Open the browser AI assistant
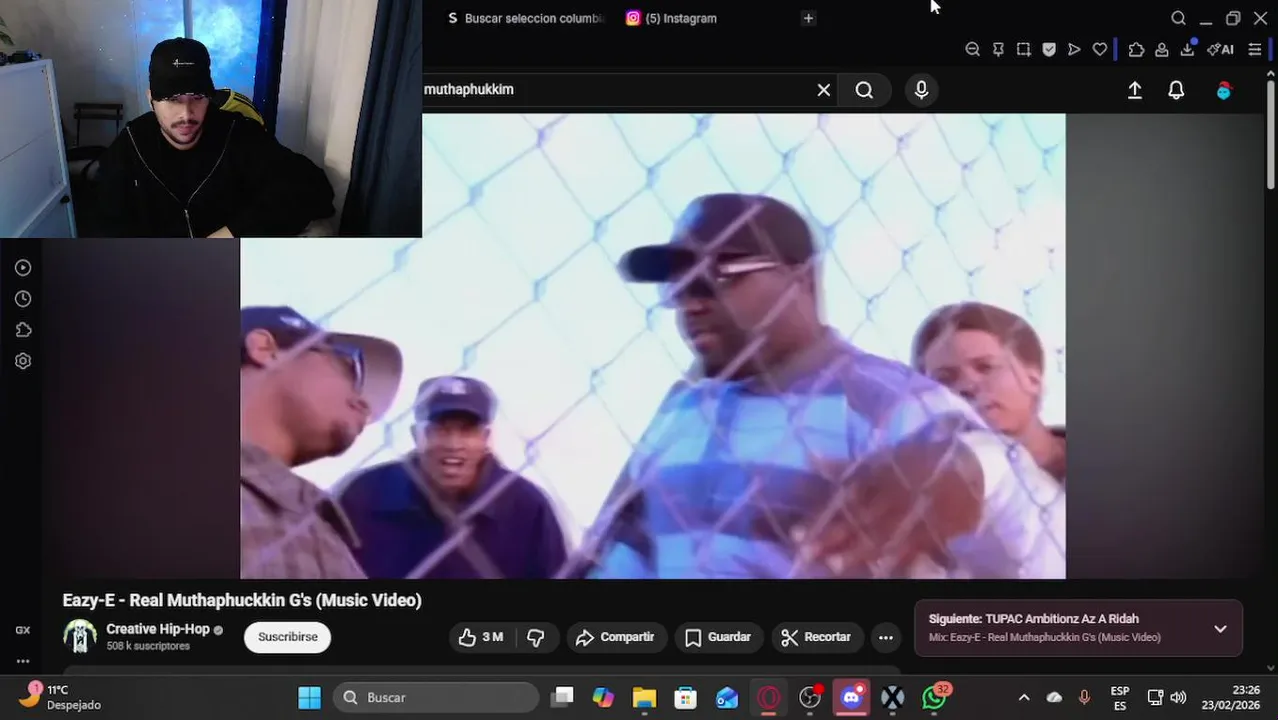 (1220, 49)
